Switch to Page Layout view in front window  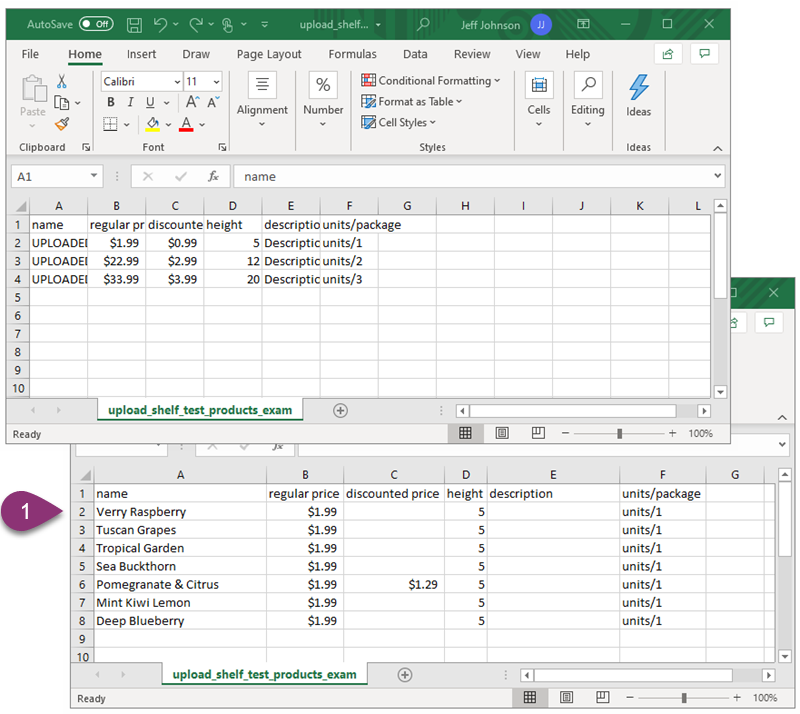[502, 433]
